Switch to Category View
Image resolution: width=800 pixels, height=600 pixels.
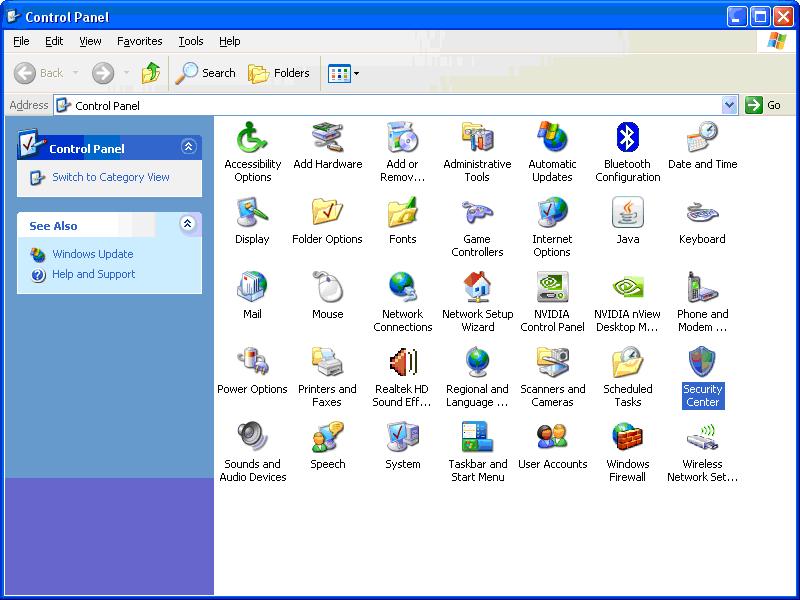[x=111, y=177]
